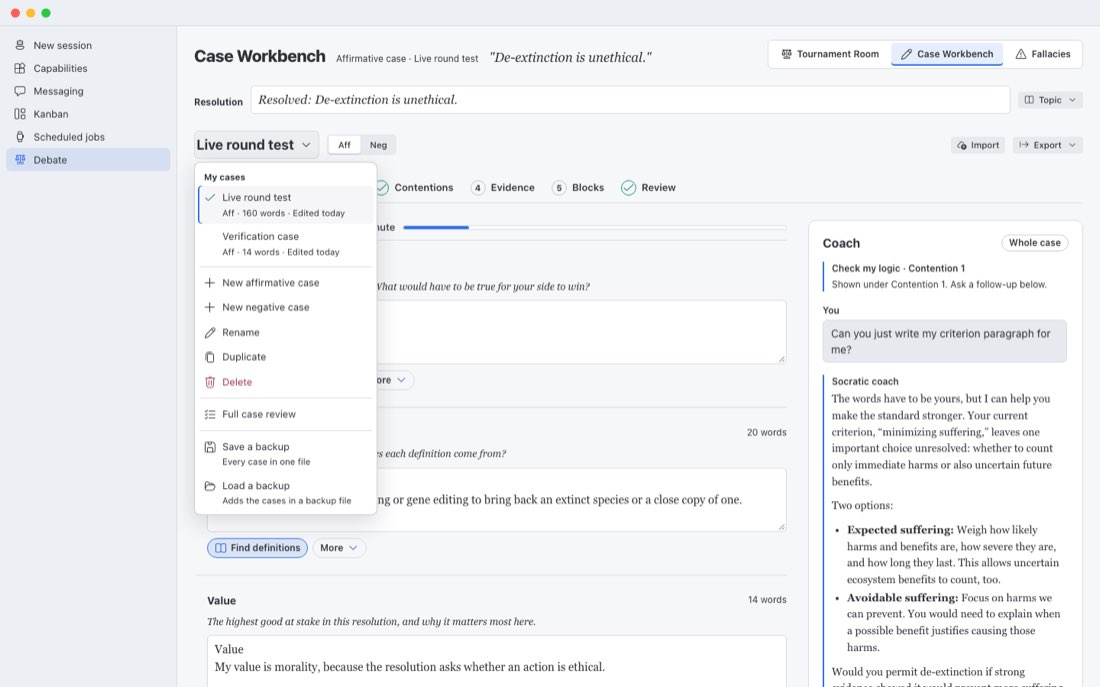Click the Rename pencil icon
Image resolution: width=1100 pixels, height=687 pixels.
pos(210,333)
